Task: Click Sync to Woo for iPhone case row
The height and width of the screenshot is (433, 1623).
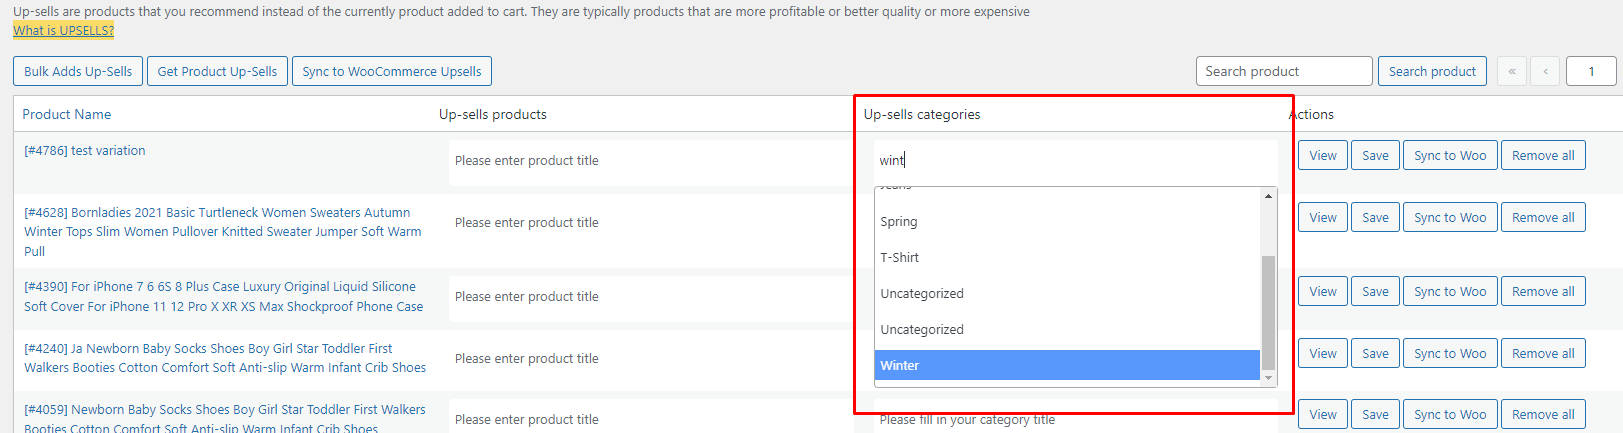Action: coord(1450,291)
